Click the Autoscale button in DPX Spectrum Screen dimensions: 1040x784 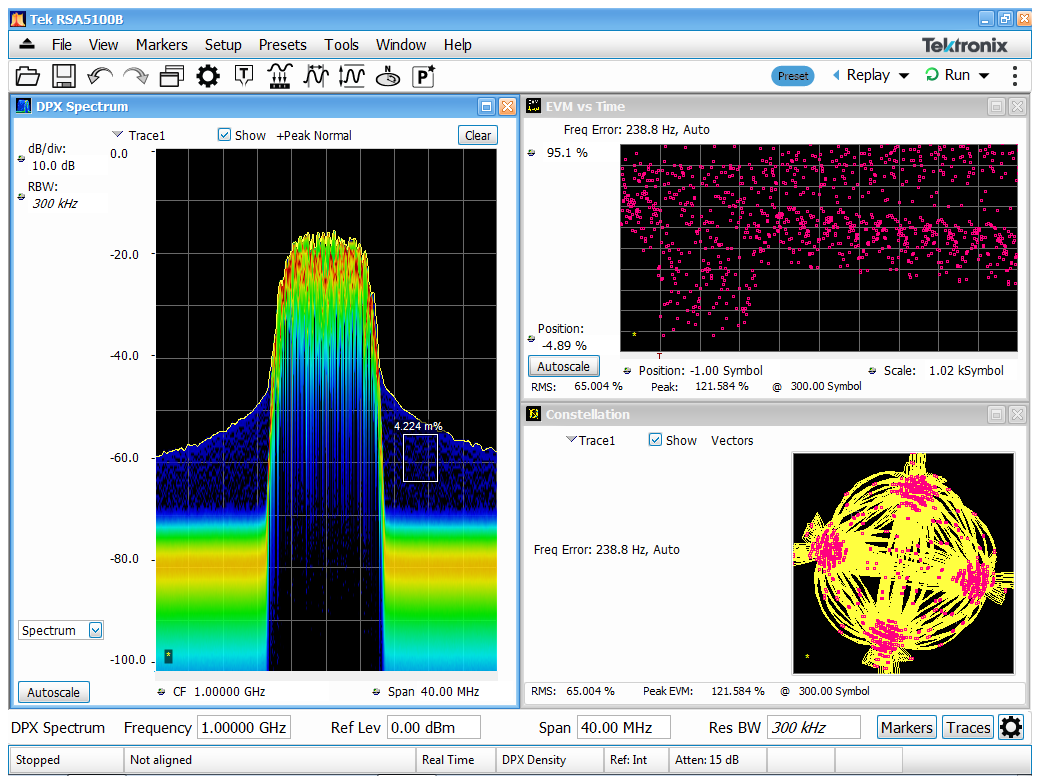[x=53, y=692]
